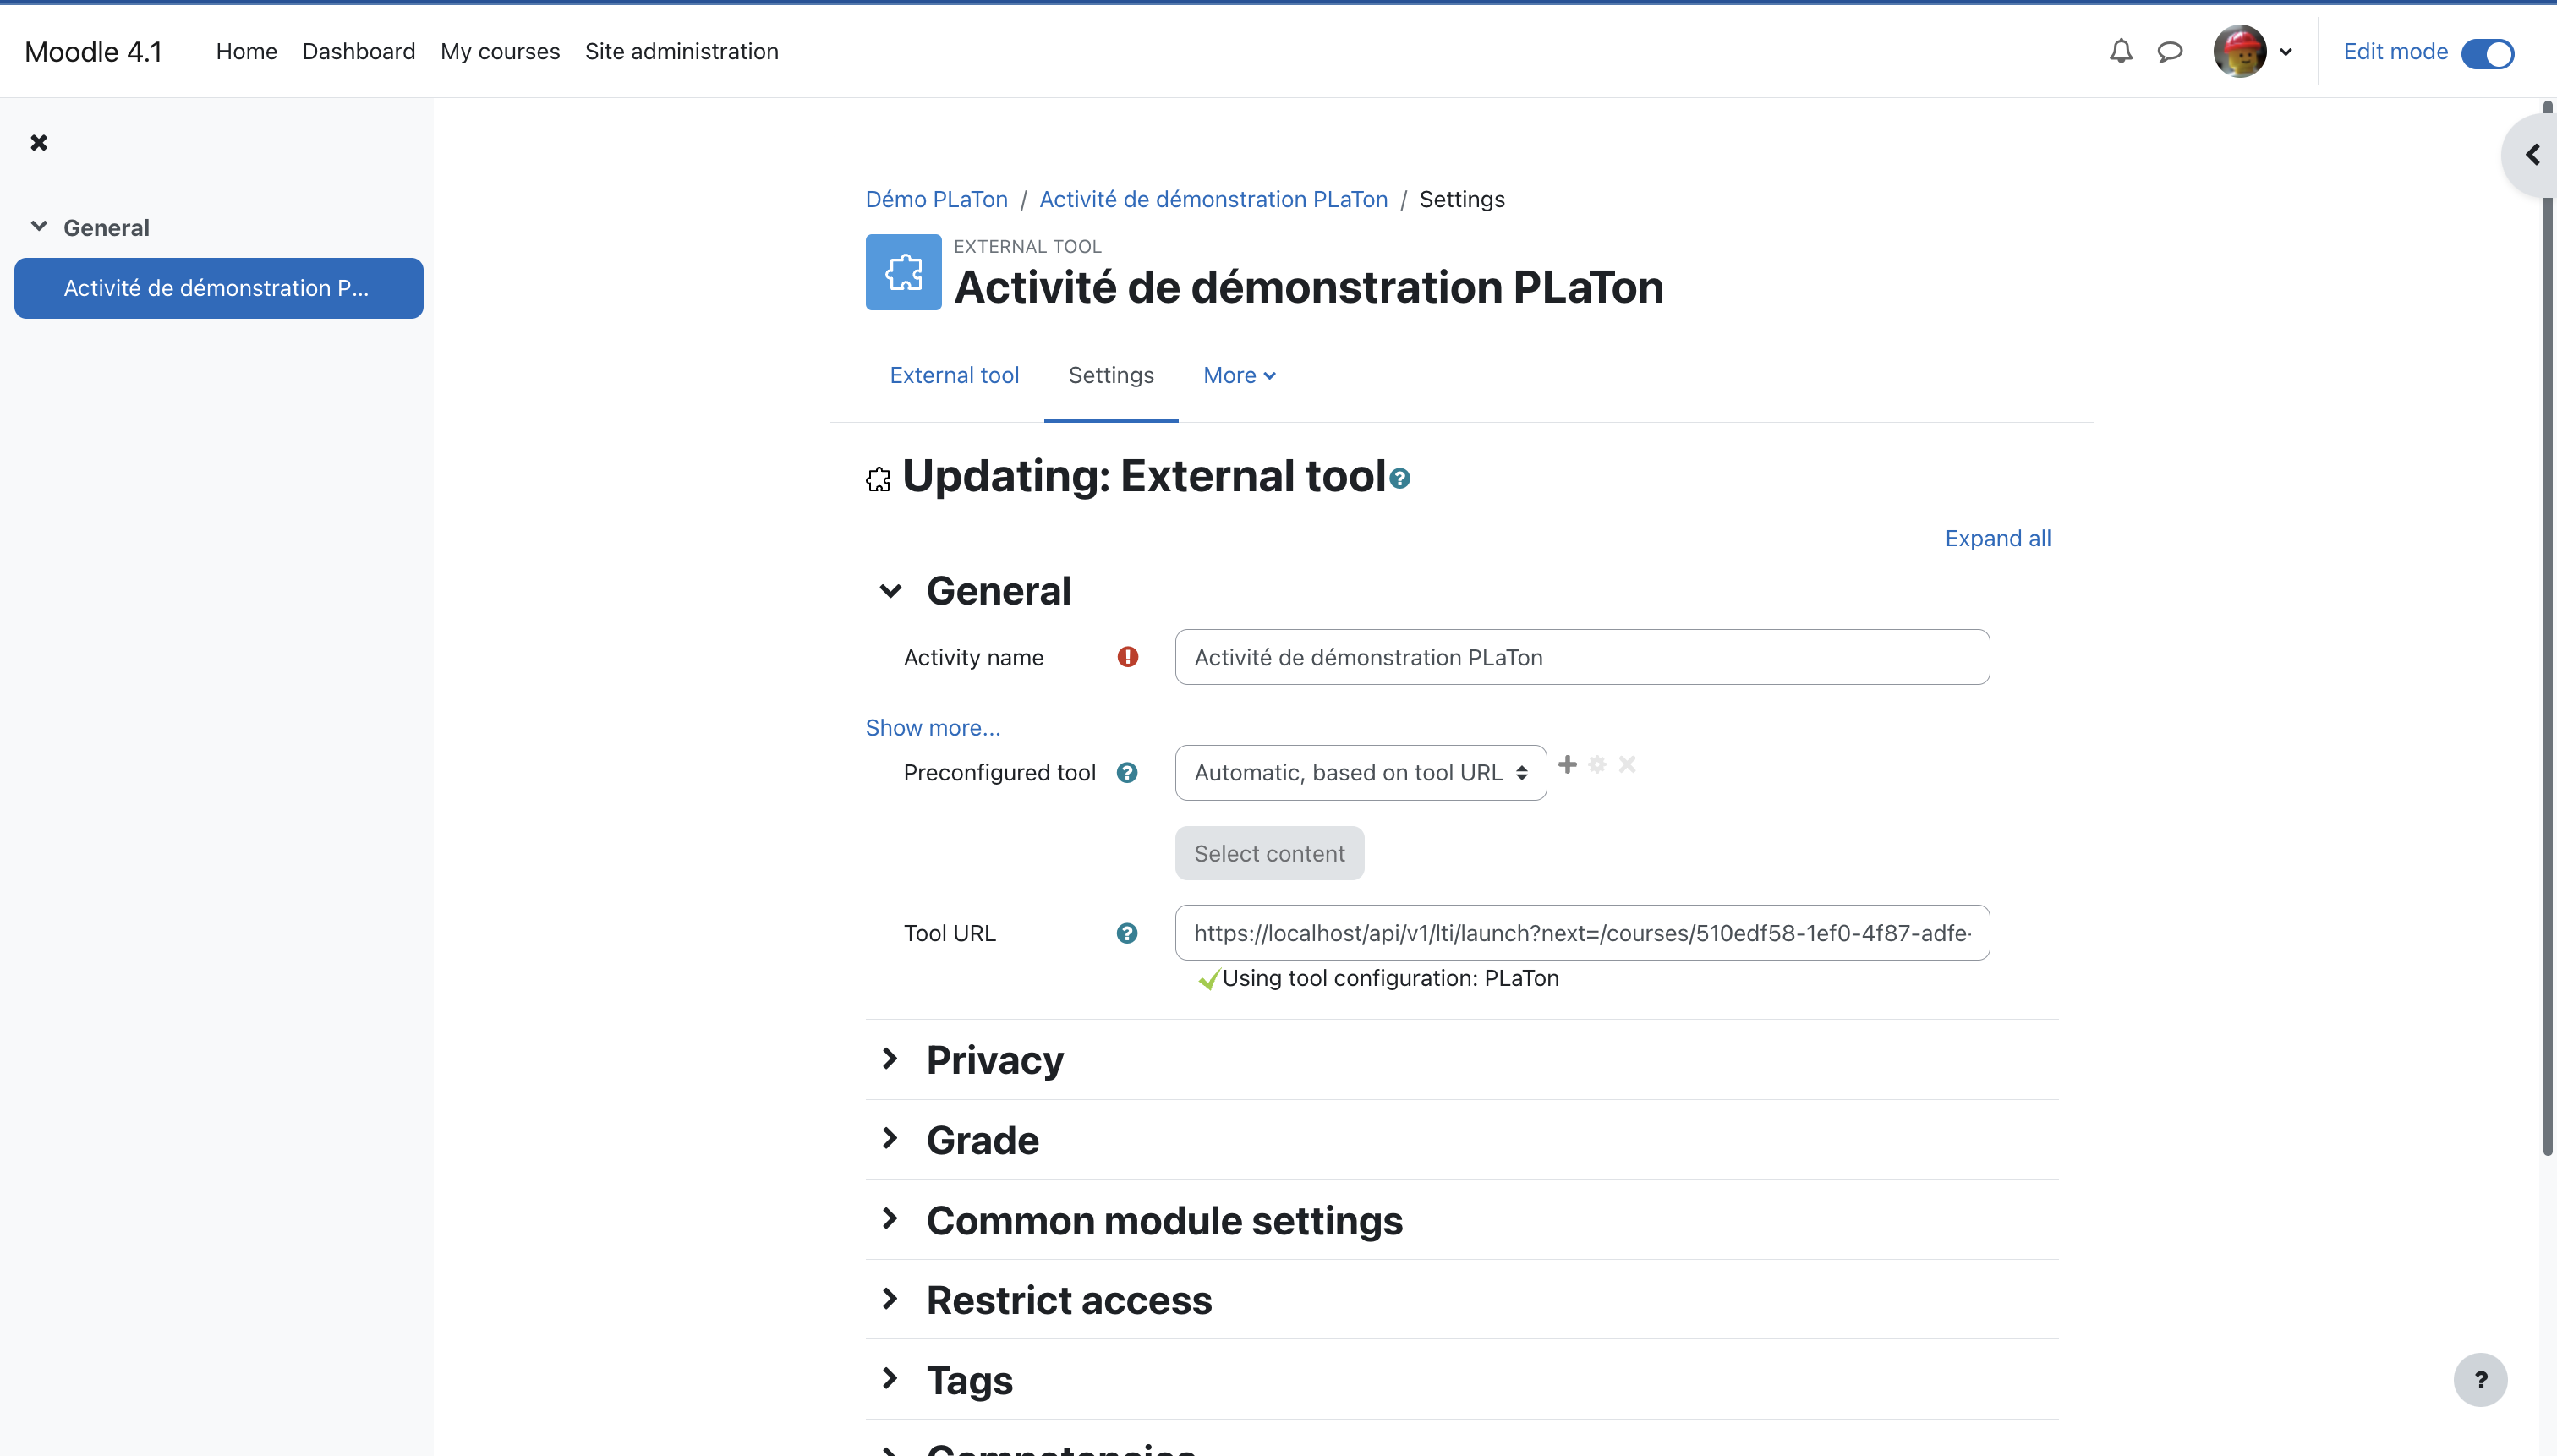Open the Preconfigured tool dropdown

point(1360,773)
